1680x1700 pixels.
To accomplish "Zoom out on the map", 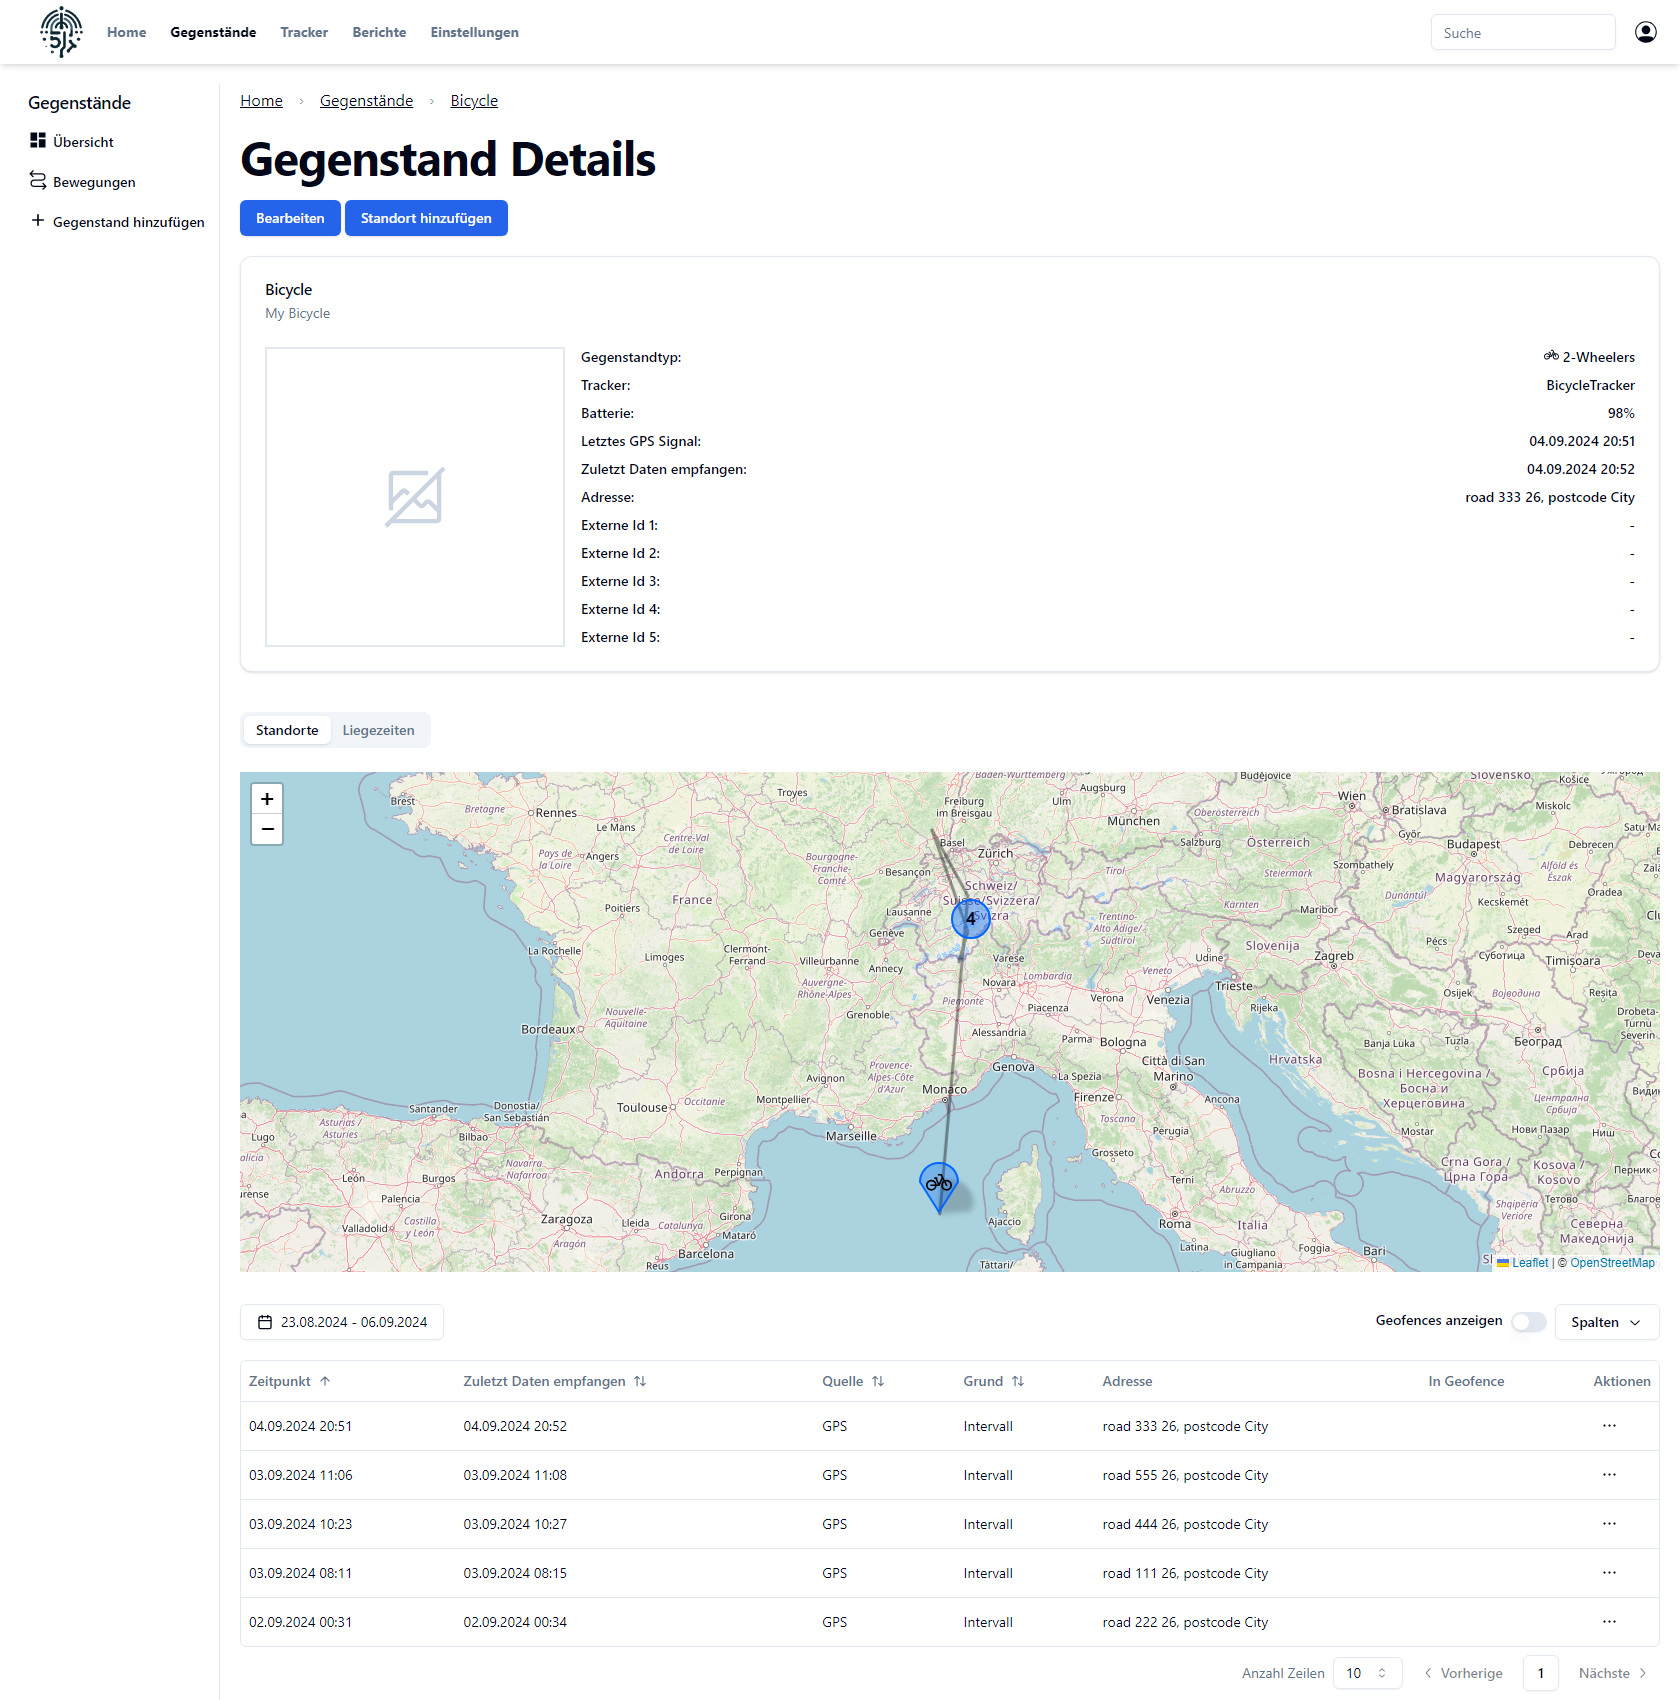I will (267, 830).
